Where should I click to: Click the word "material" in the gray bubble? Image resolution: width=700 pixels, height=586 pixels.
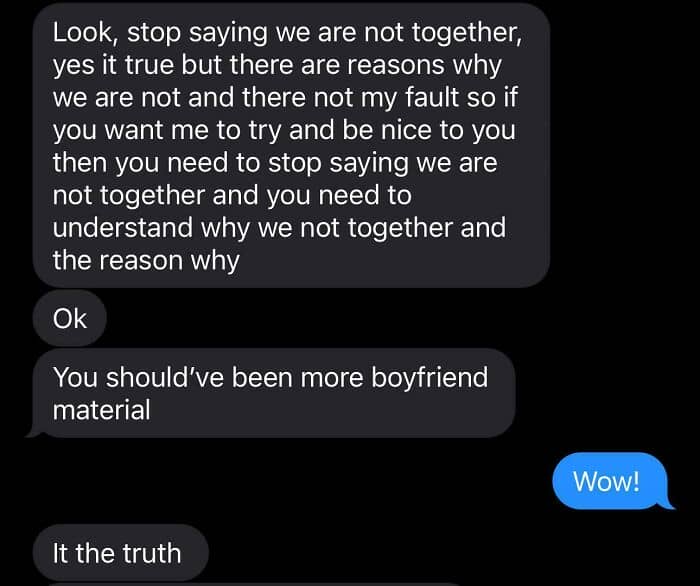click(101, 410)
